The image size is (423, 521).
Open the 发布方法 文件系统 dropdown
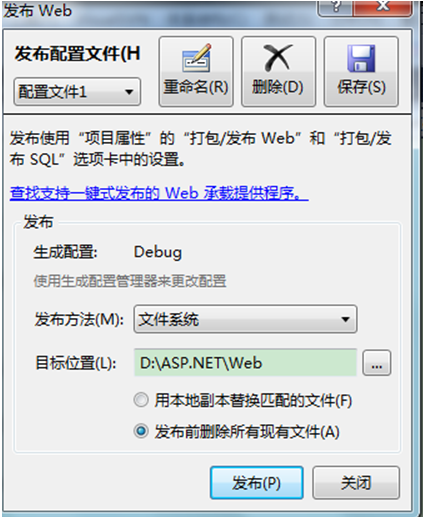(245, 319)
